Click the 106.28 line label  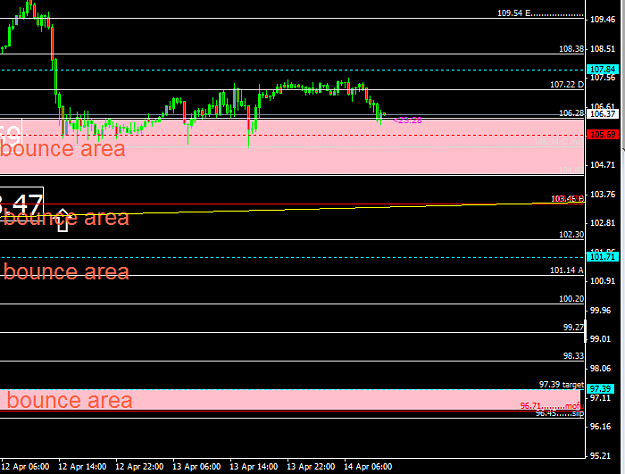pyautogui.click(x=571, y=113)
